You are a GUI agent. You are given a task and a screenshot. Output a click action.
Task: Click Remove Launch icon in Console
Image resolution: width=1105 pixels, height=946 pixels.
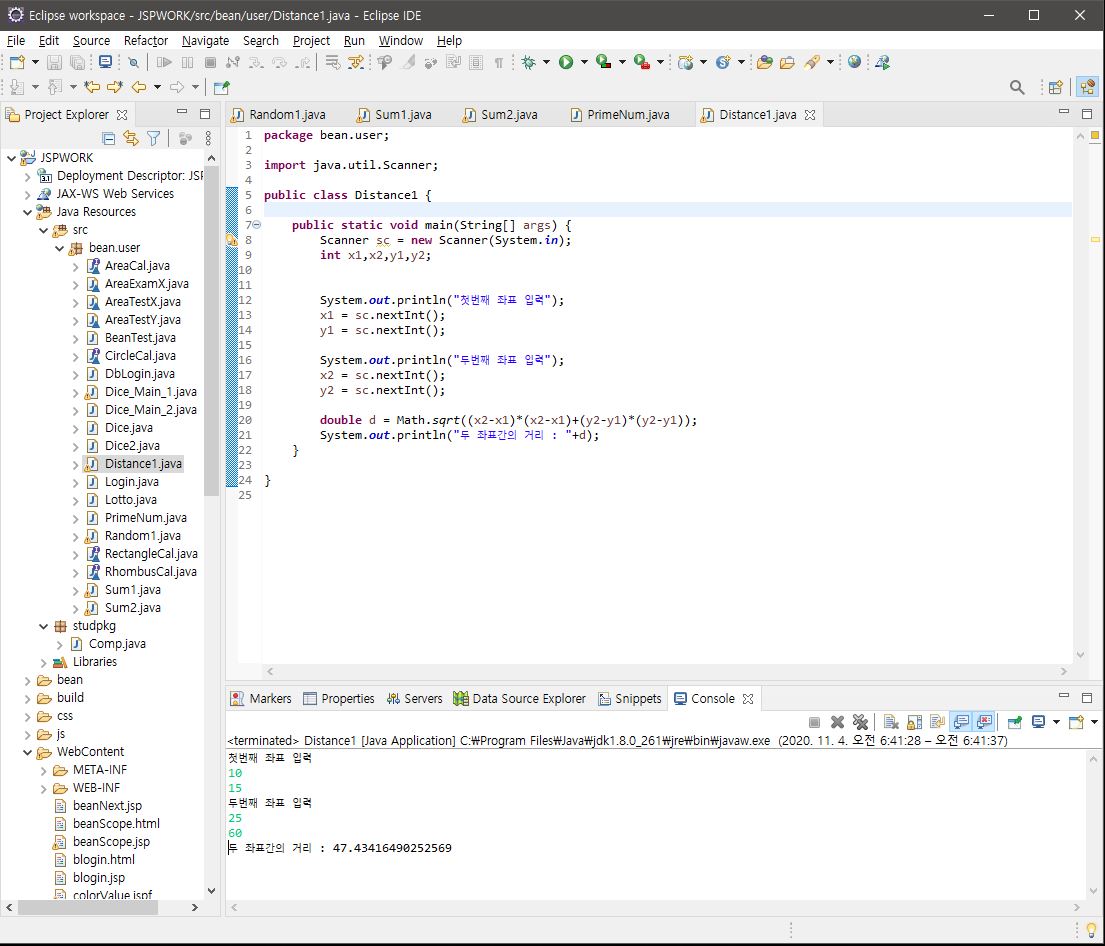[x=837, y=722]
